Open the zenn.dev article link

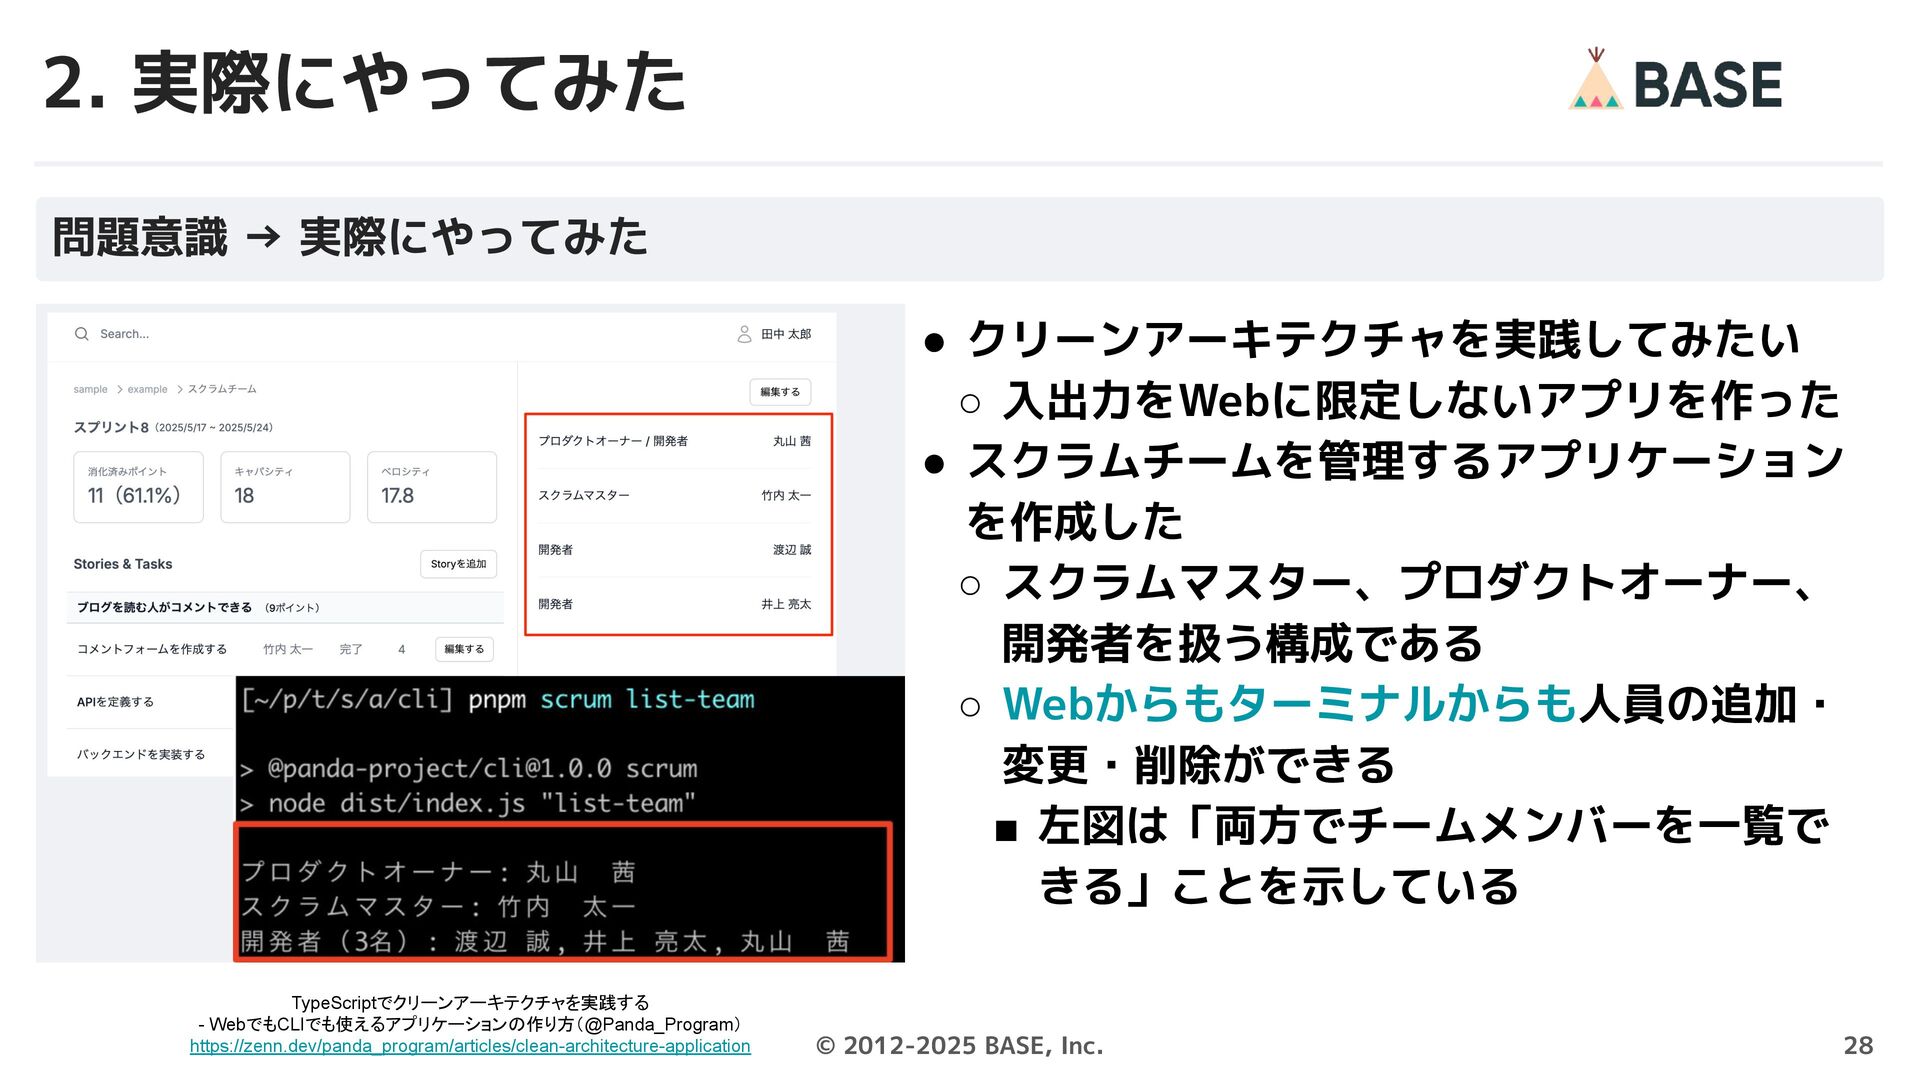(470, 1046)
